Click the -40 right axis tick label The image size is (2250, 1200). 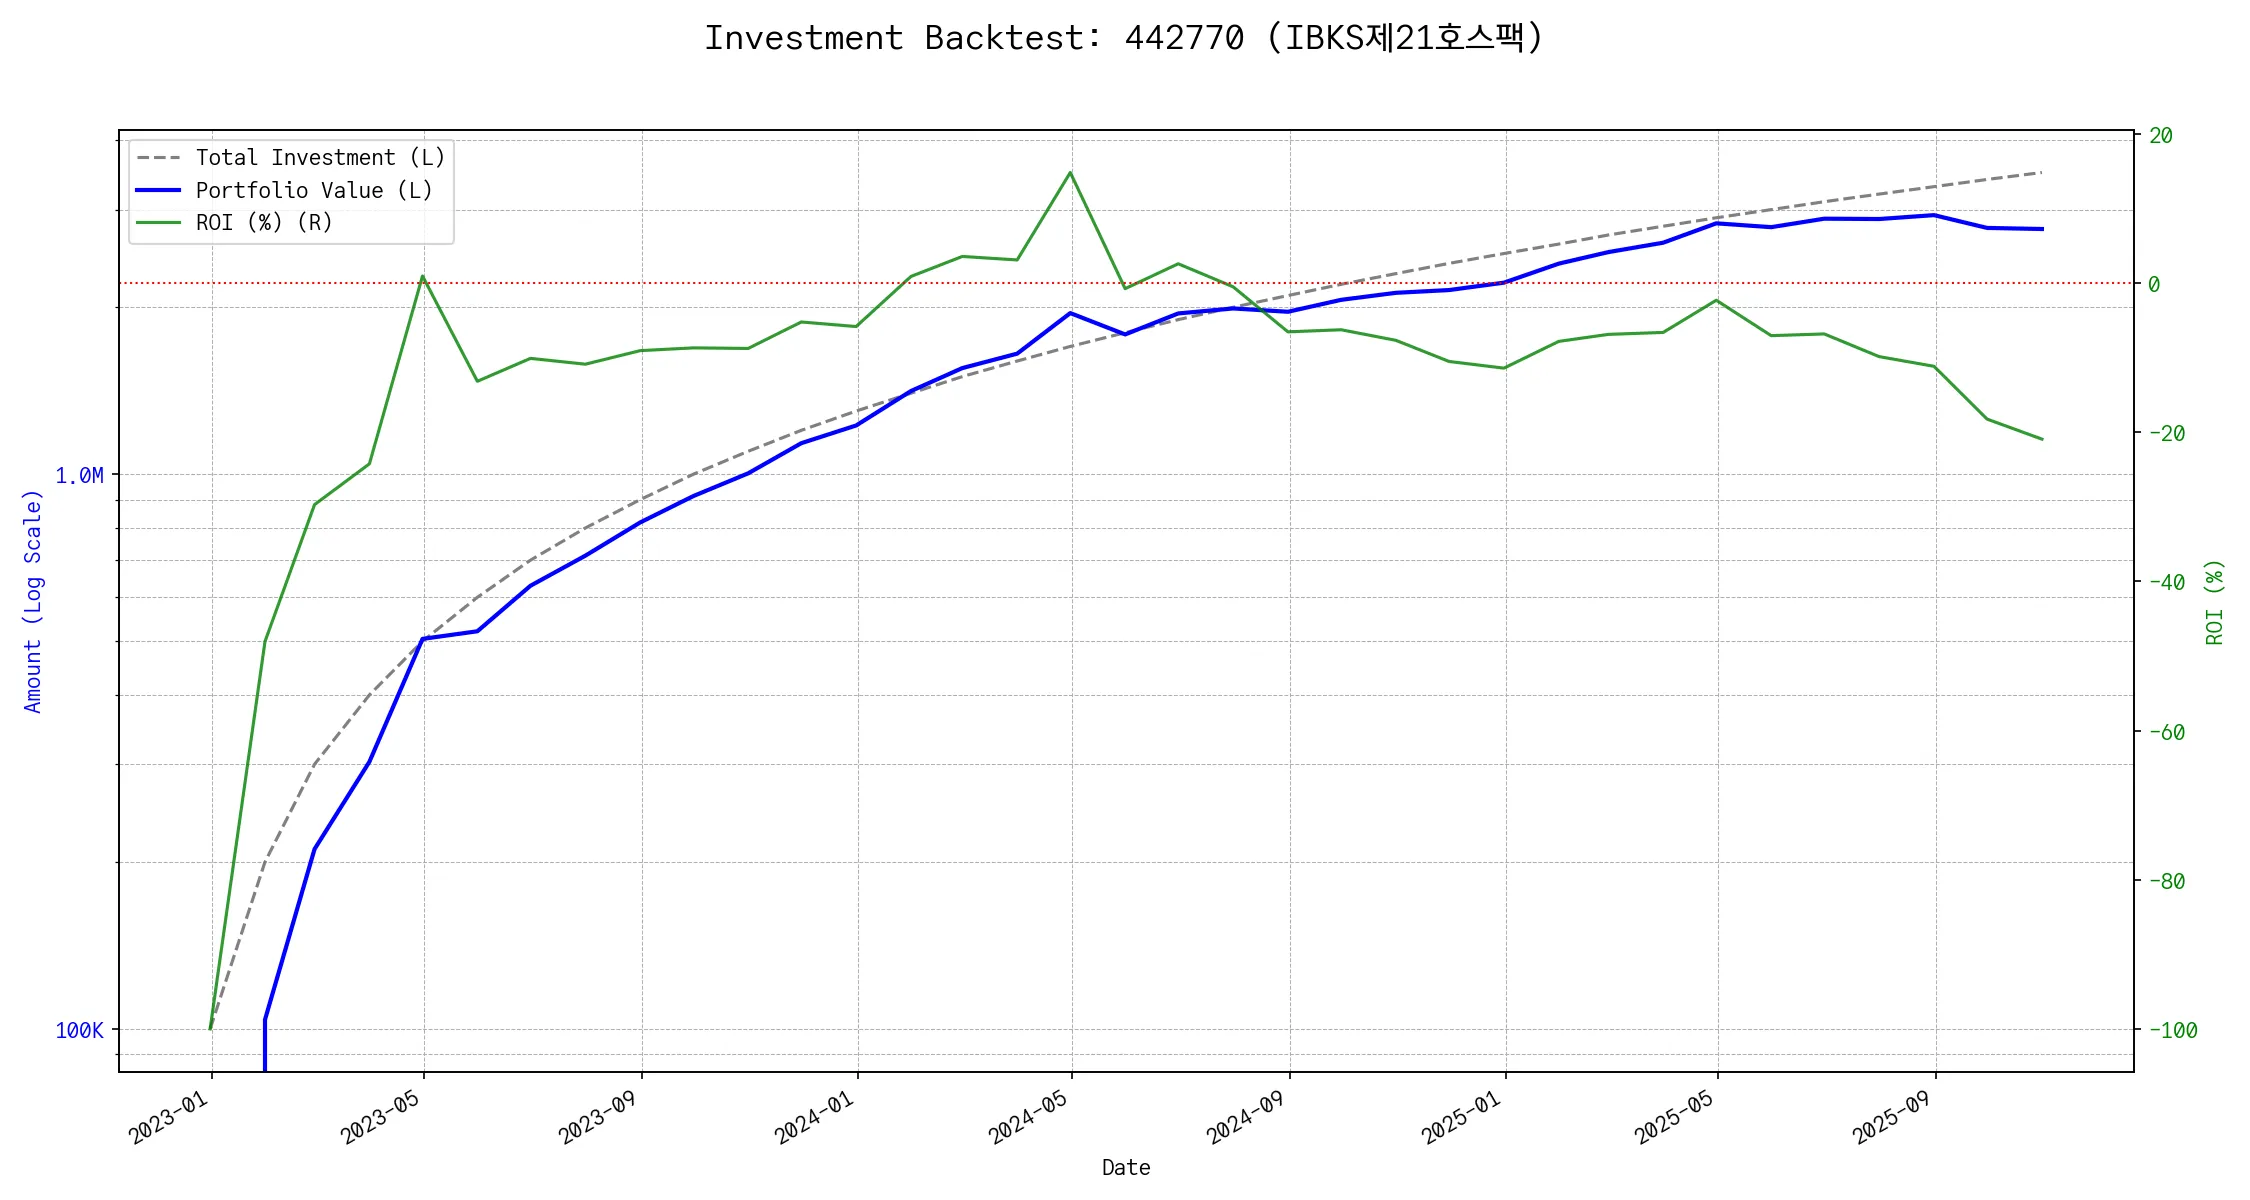click(2166, 582)
